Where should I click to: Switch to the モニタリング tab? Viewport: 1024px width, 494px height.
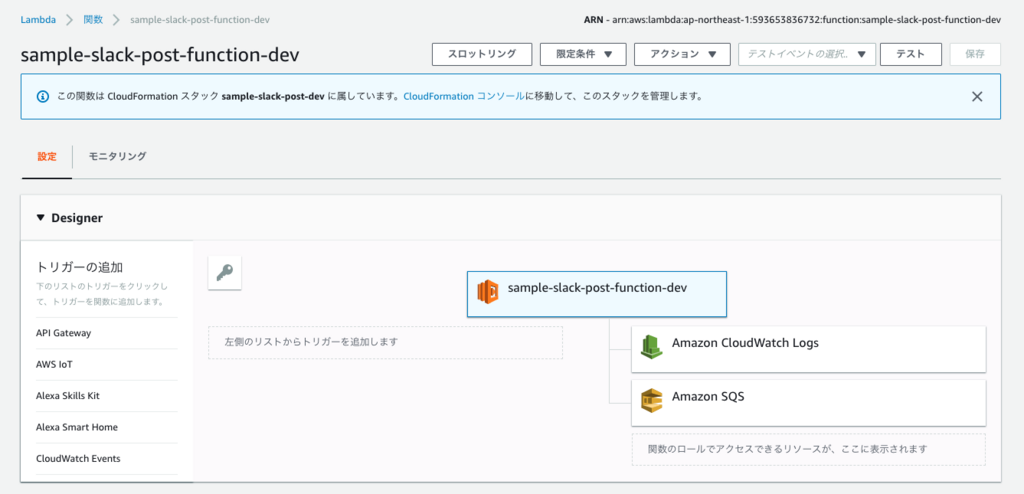[118, 157]
